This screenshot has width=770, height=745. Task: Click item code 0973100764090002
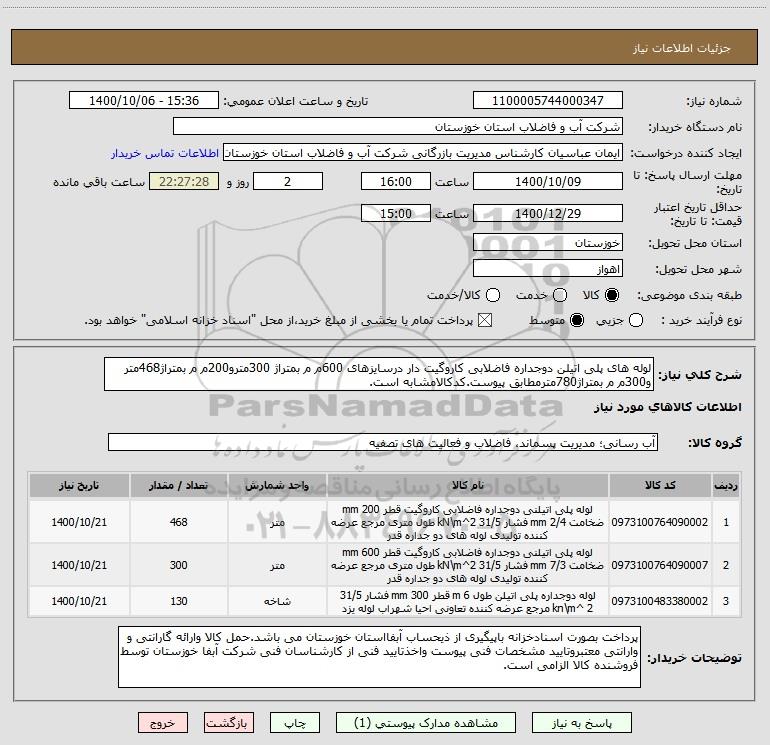click(x=660, y=522)
